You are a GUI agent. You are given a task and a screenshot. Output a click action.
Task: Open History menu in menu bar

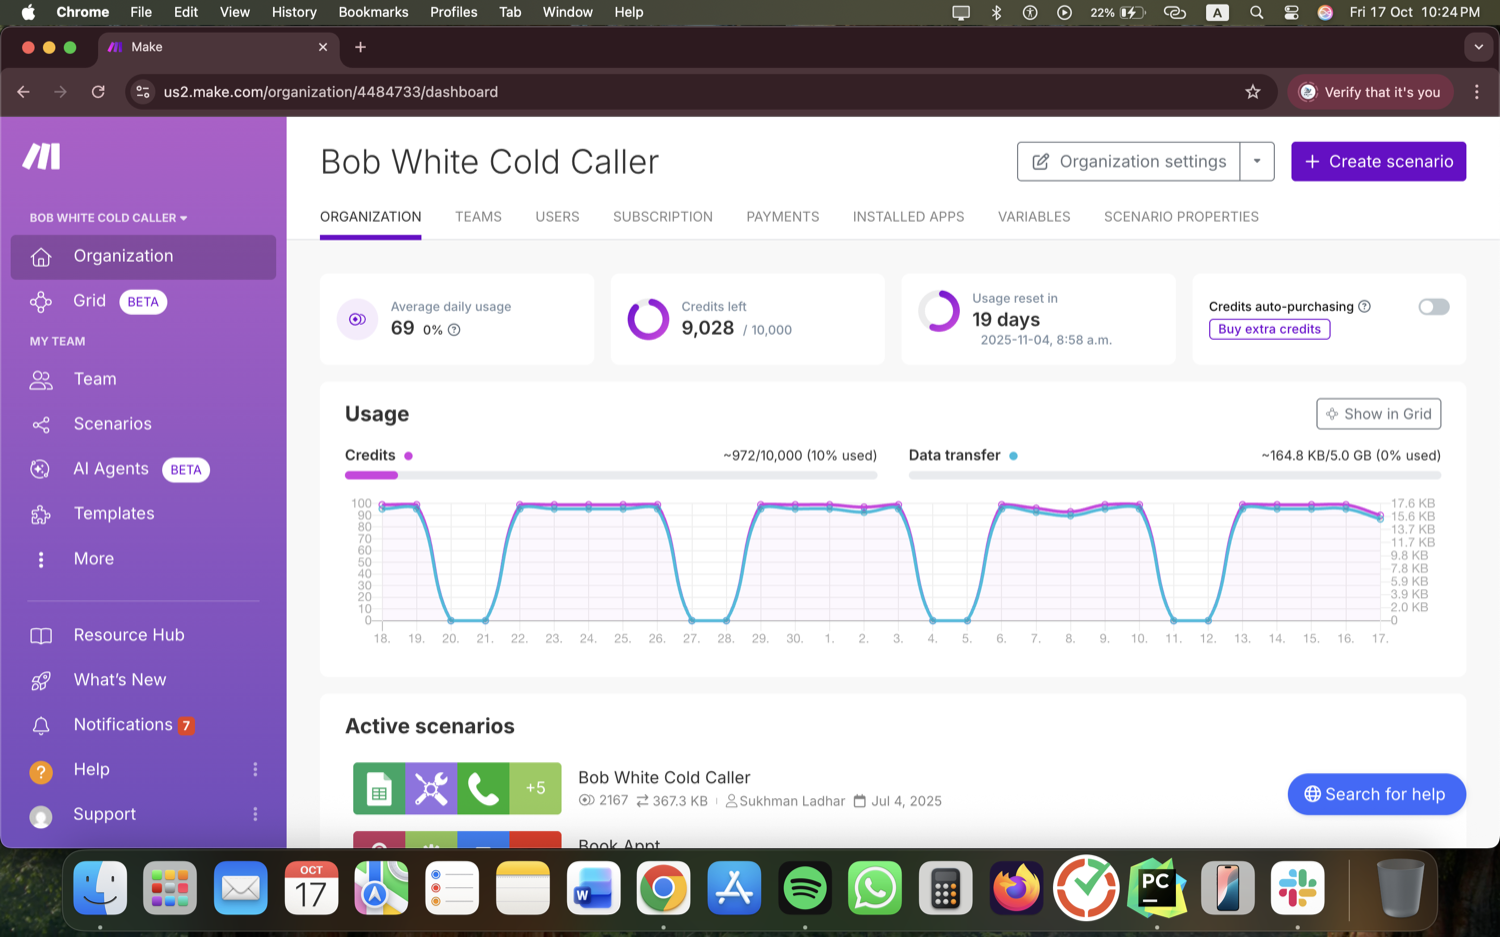click(x=294, y=12)
